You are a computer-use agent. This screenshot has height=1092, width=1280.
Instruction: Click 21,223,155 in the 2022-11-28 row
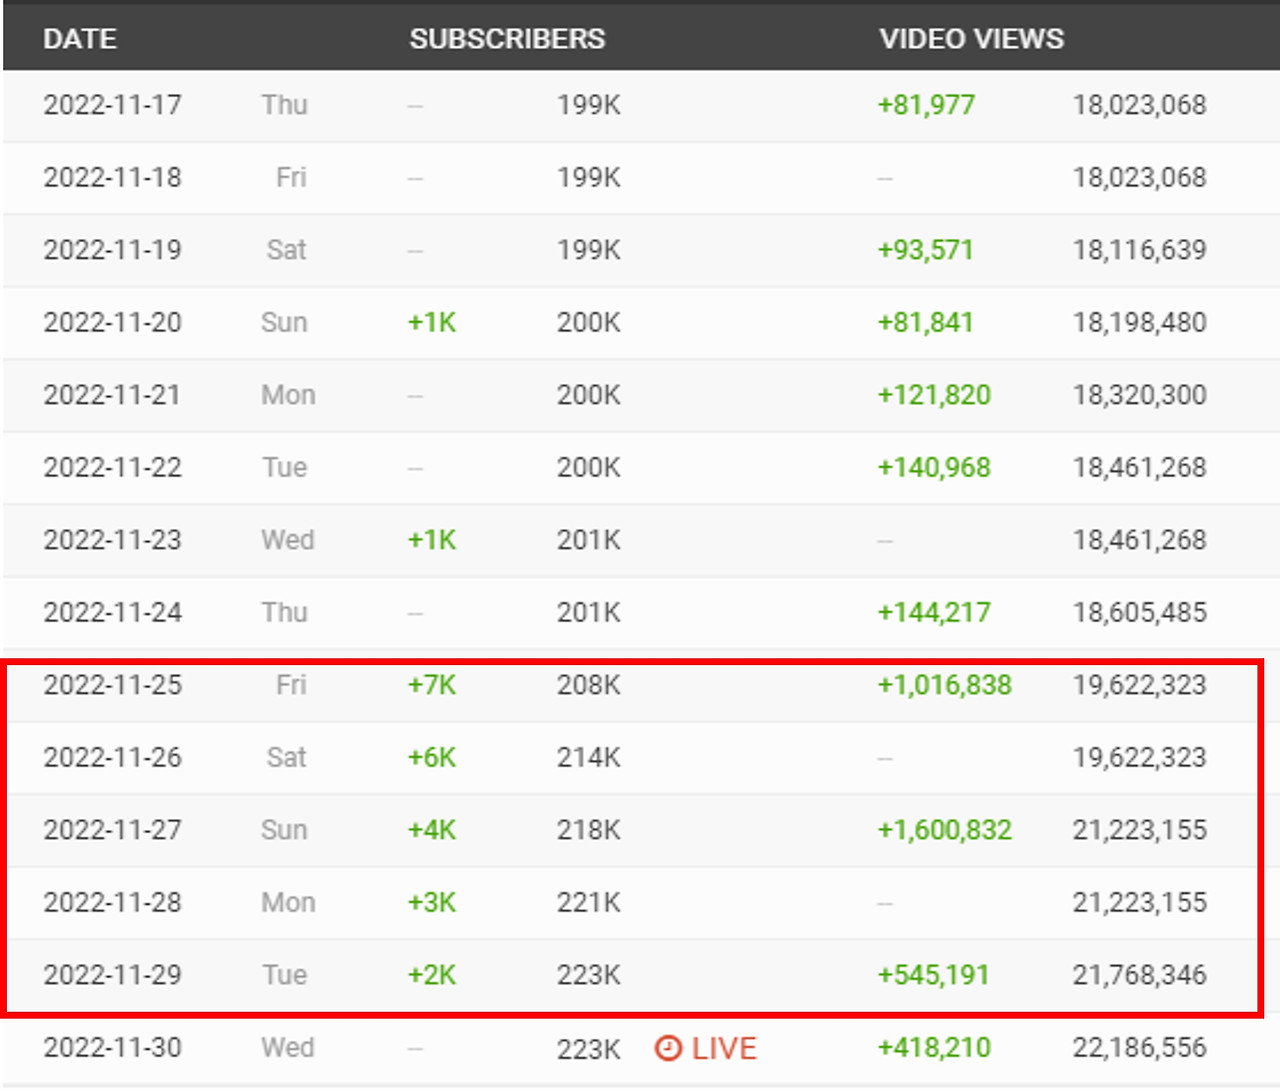(x=1140, y=903)
